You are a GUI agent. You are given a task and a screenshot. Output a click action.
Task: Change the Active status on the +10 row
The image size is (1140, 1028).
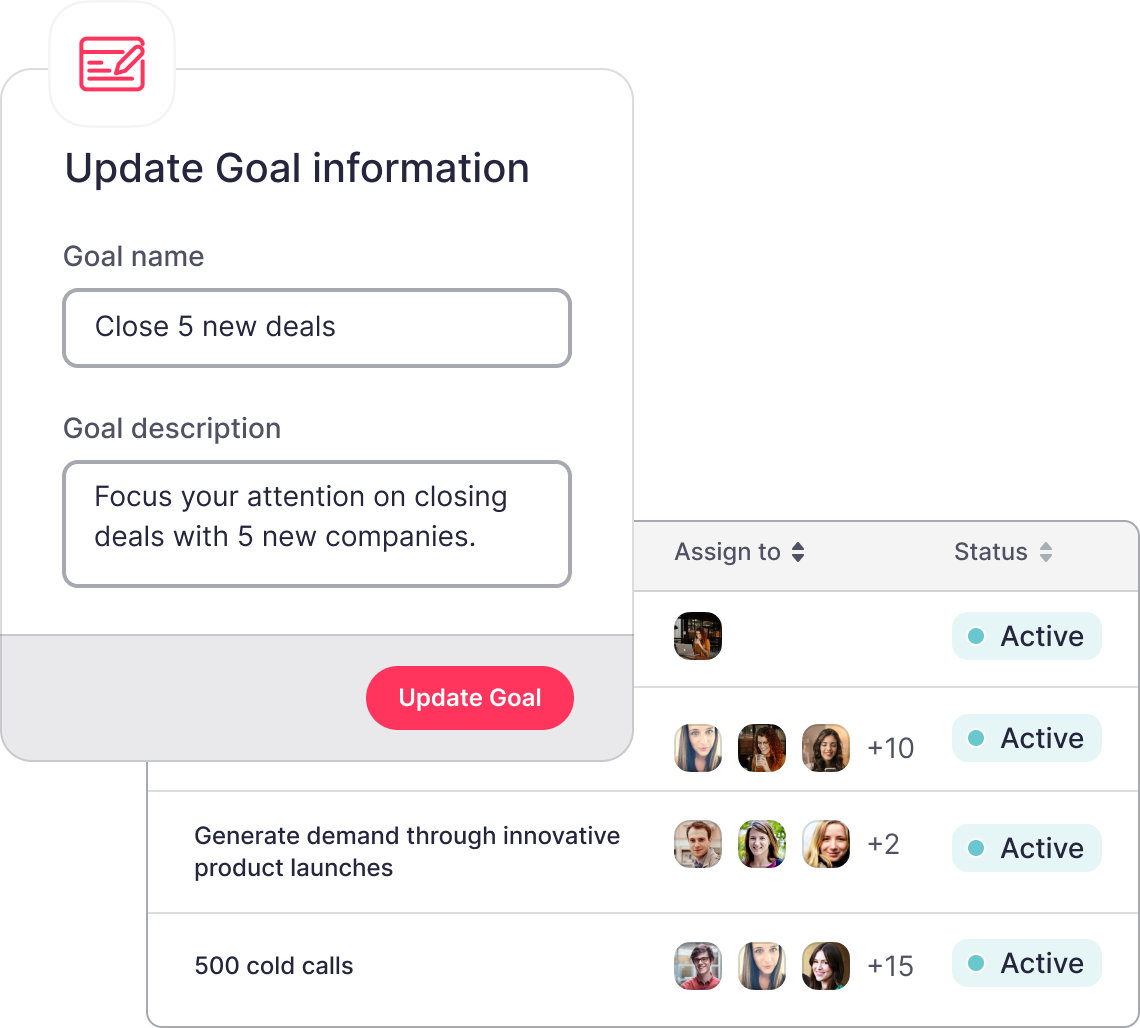(x=1027, y=738)
